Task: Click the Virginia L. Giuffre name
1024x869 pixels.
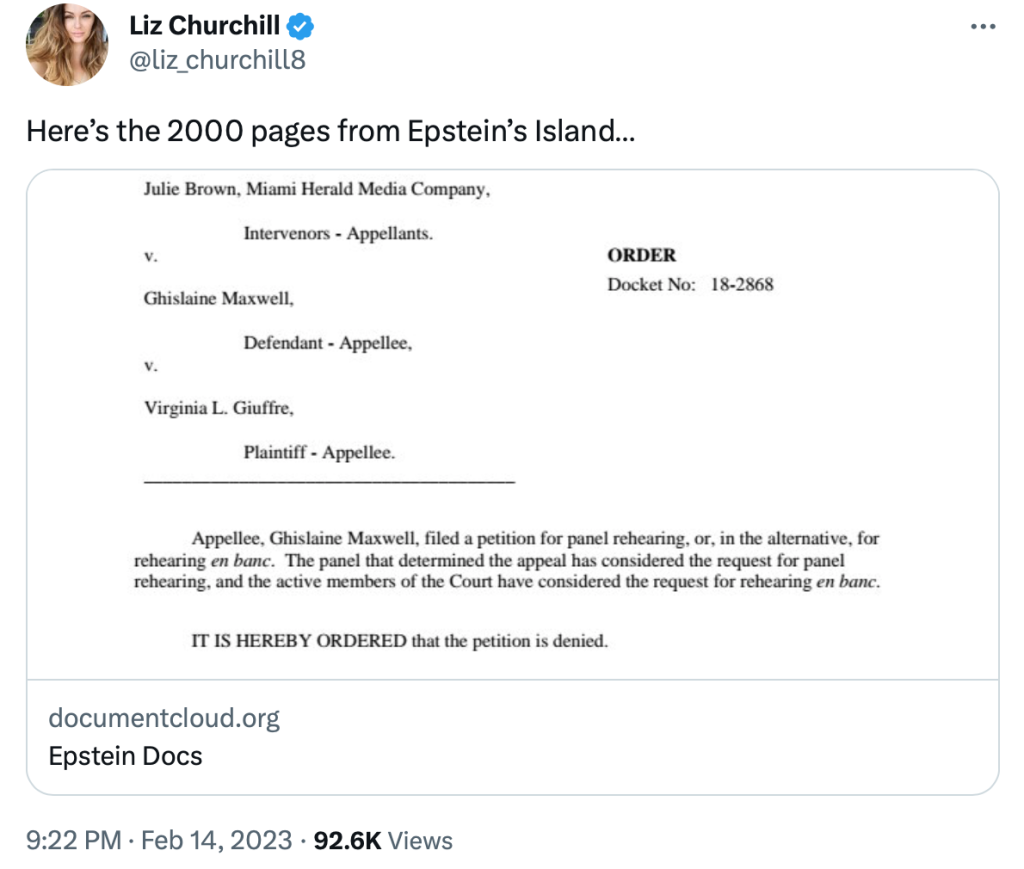Action: click(x=219, y=407)
